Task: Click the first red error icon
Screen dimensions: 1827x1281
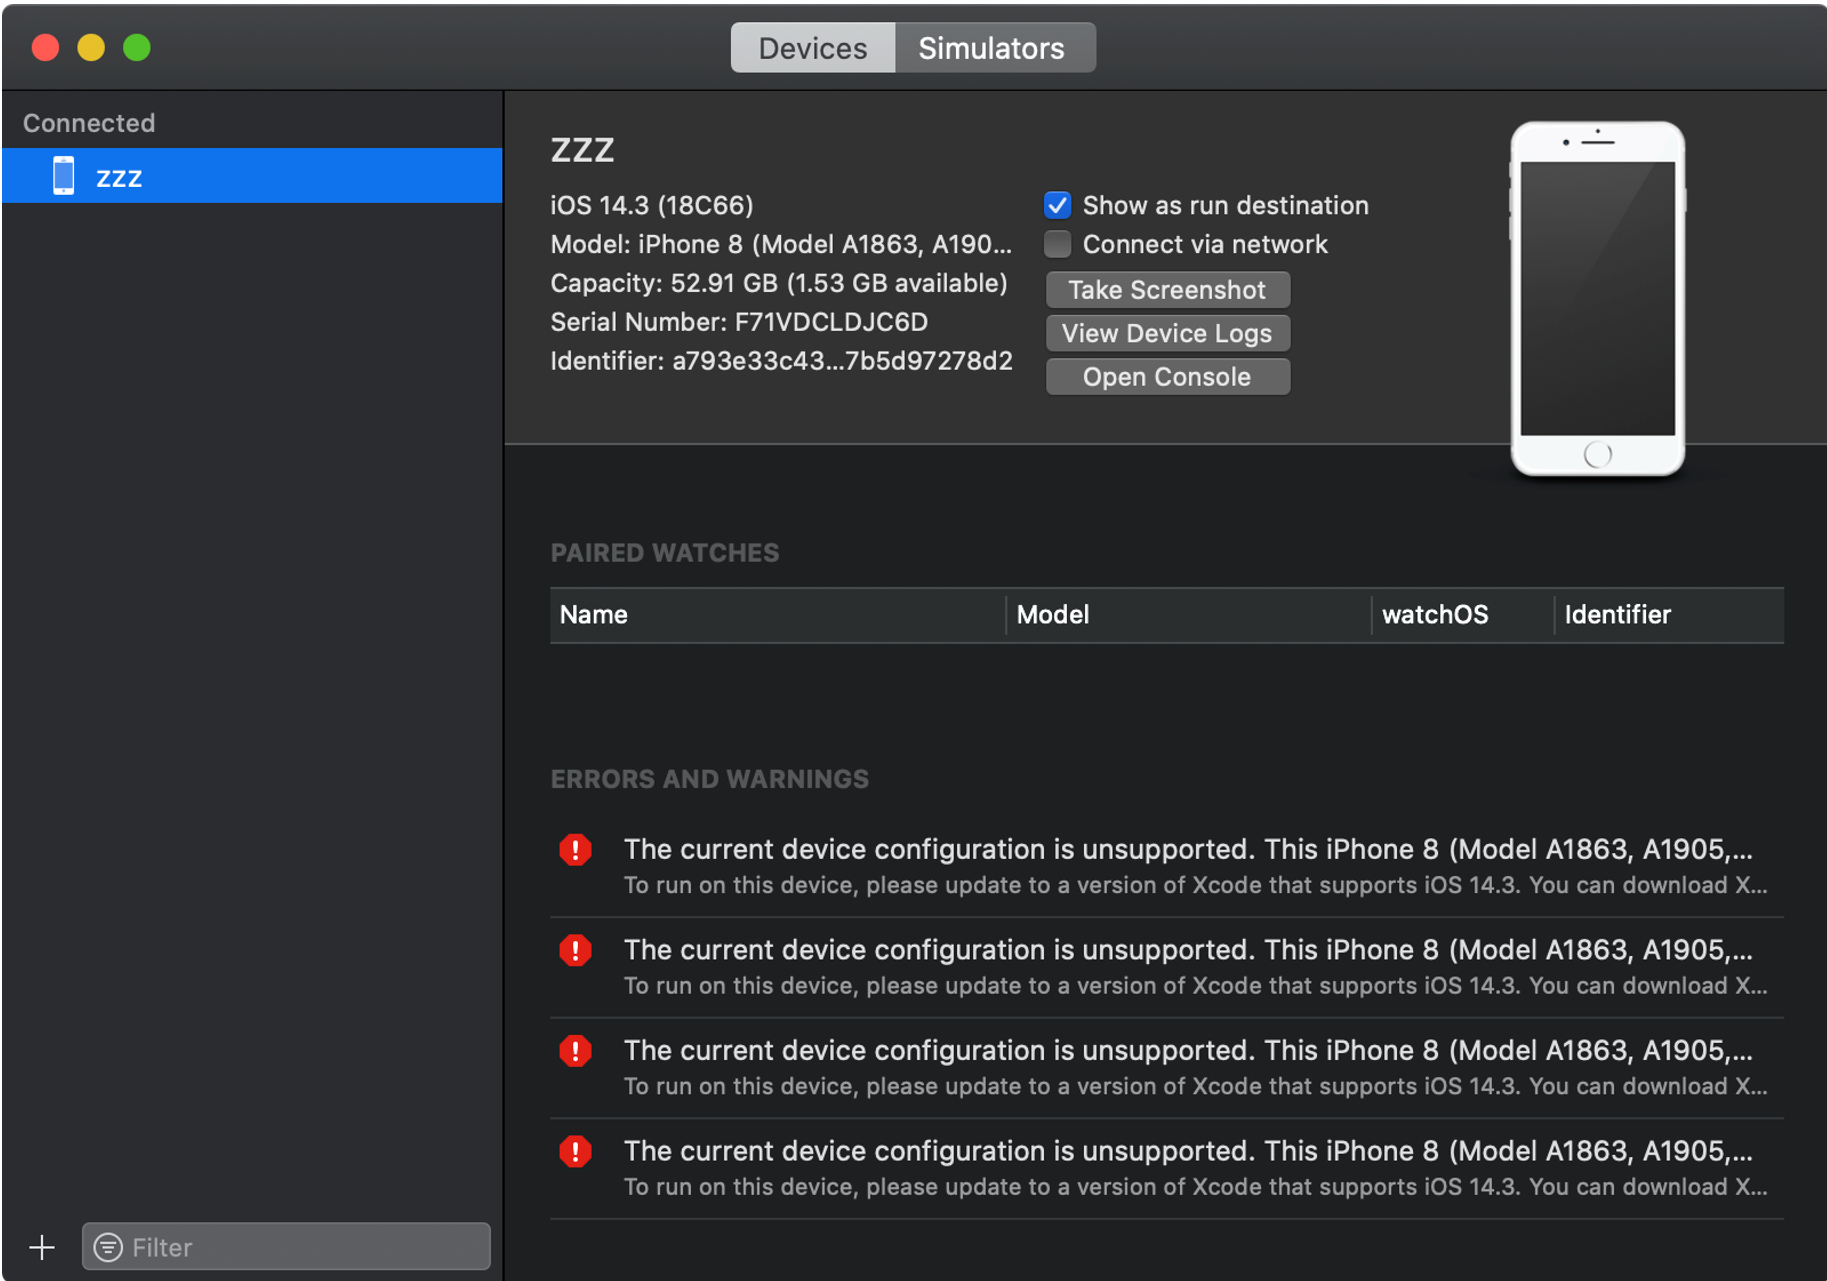Action: [575, 850]
